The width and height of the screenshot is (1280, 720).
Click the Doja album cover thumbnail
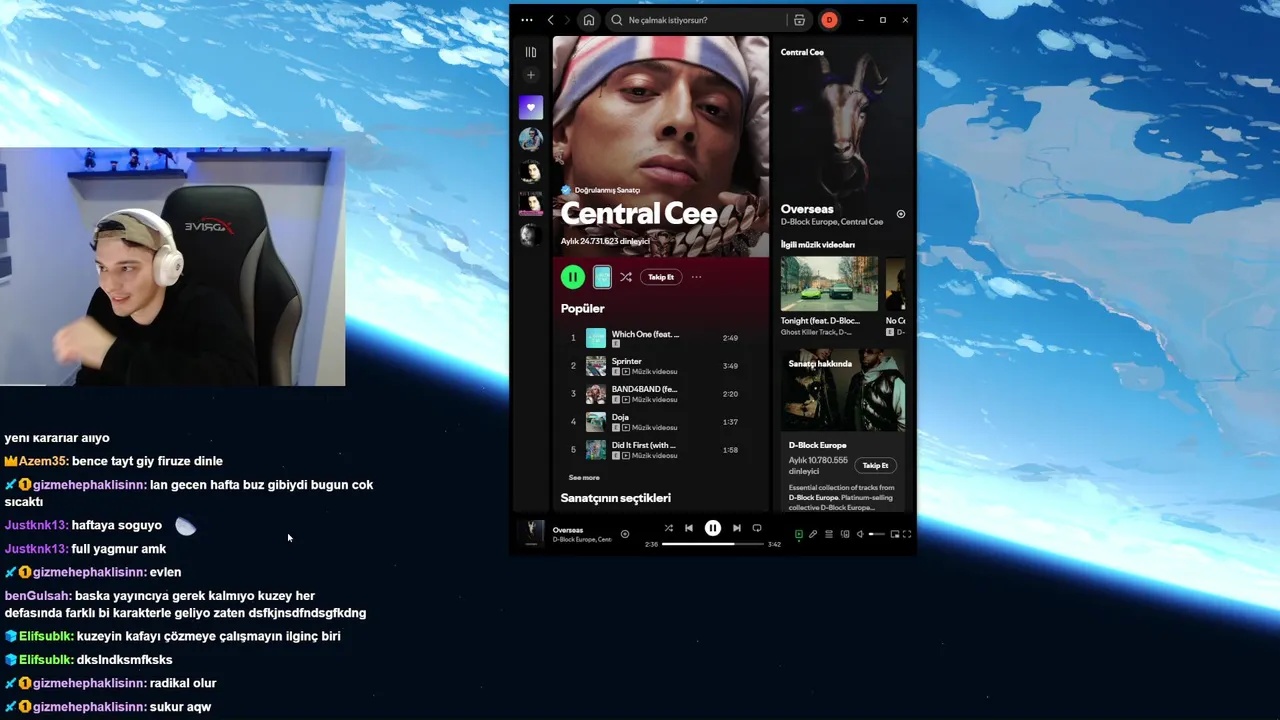(596, 422)
